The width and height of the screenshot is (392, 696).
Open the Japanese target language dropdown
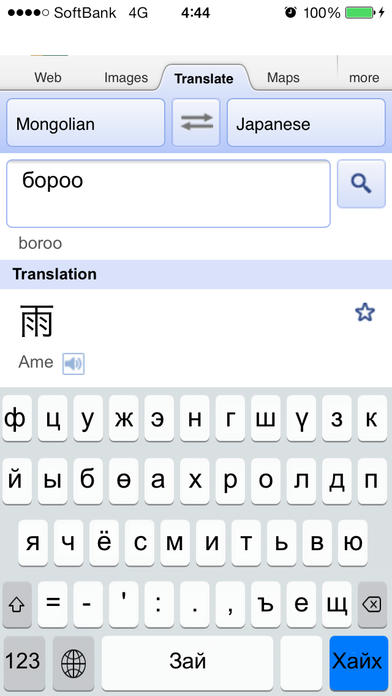pyautogui.click(x=306, y=123)
